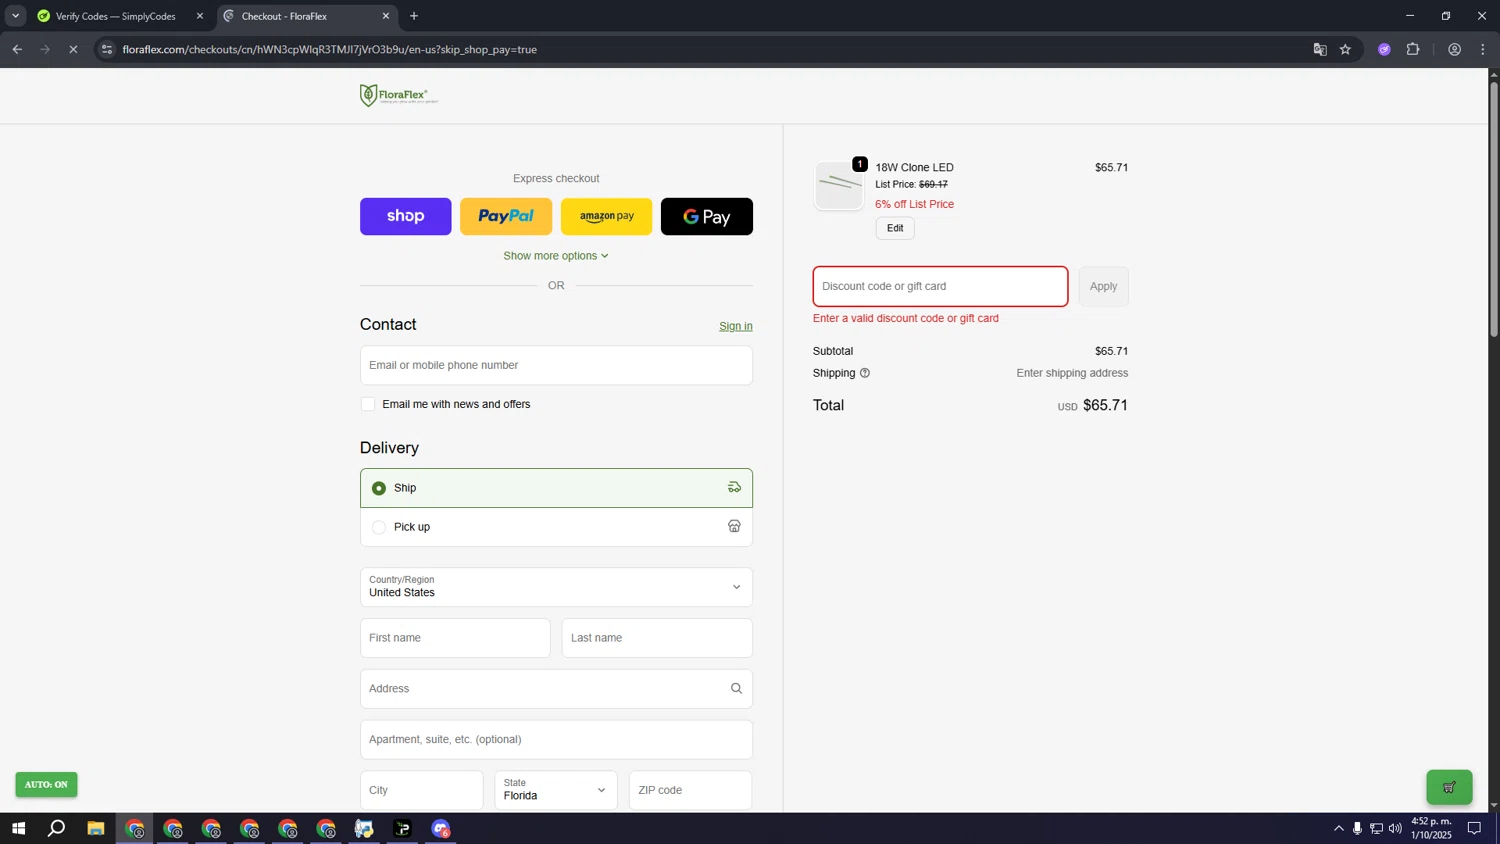The height and width of the screenshot is (844, 1500).
Task: Check Email me with news and offers
Action: [368, 404]
